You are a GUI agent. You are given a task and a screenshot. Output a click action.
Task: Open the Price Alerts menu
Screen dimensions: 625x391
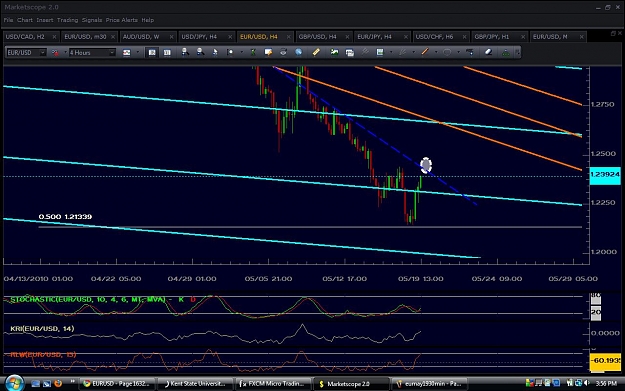(122, 20)
